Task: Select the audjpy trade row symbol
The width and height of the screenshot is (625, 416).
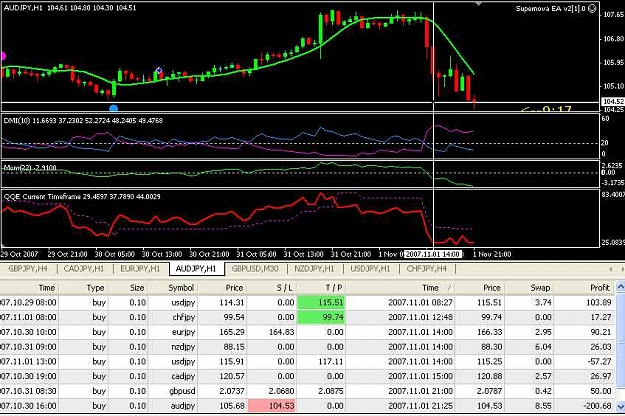Action: point(183,406)
